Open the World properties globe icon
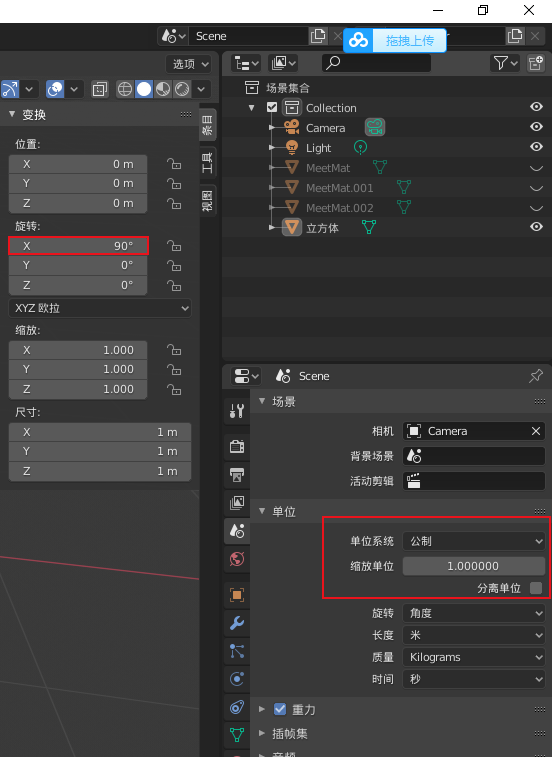The height and width of the screenshot is (757, 552). click(x=237, y=559)
